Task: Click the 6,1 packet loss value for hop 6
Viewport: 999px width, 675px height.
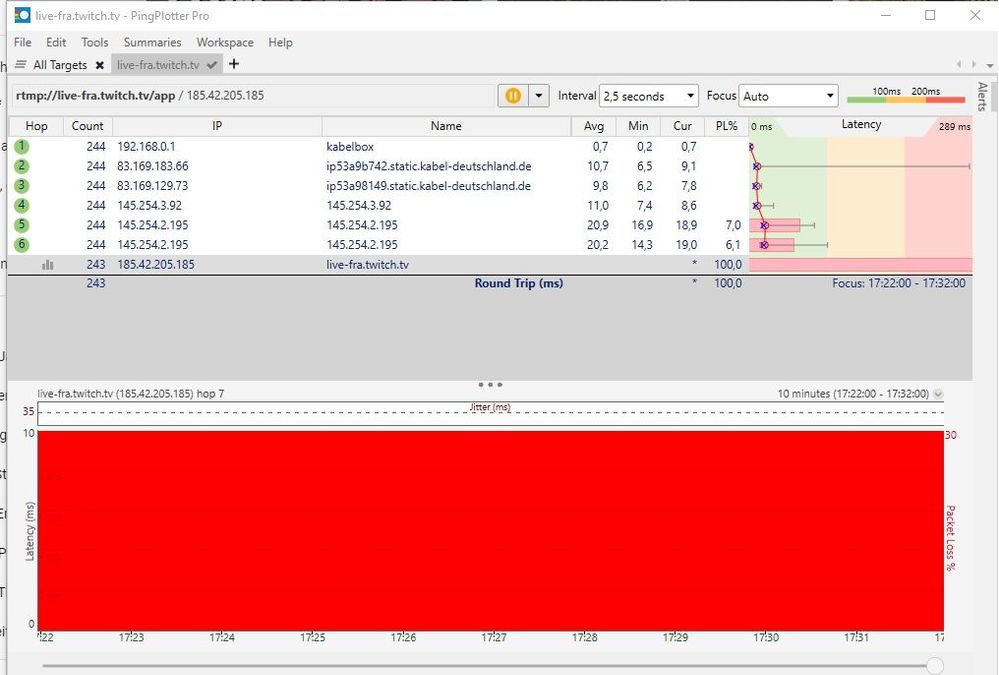Action: coord(733,245)
